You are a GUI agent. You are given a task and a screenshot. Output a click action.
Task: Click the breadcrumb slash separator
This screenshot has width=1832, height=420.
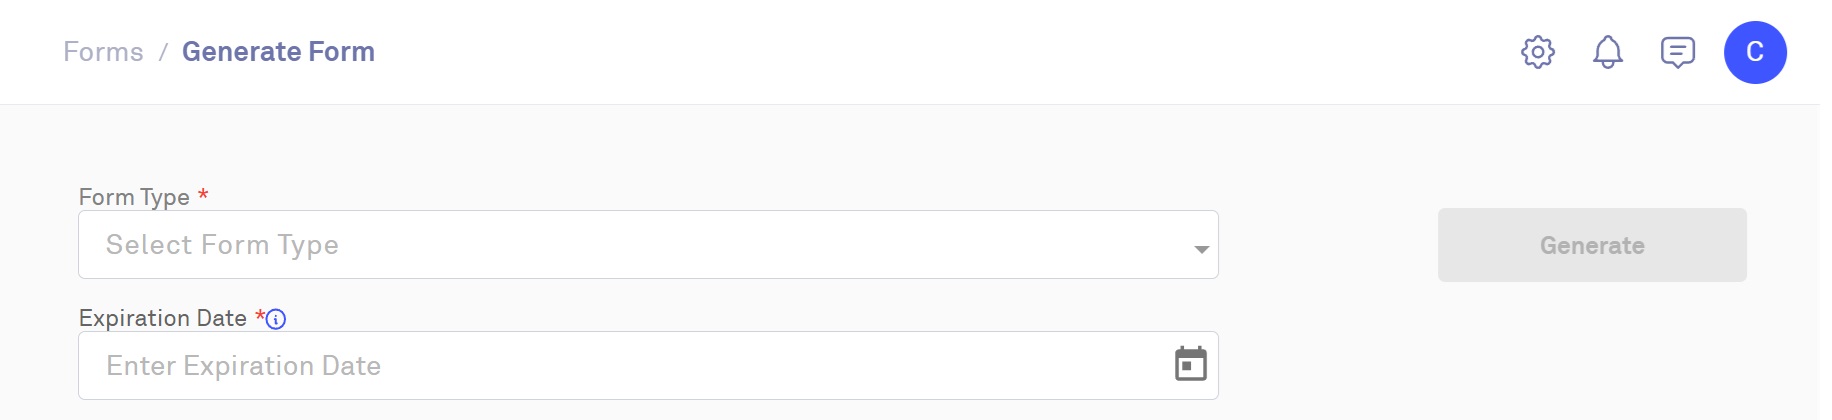tap(163, 52)
